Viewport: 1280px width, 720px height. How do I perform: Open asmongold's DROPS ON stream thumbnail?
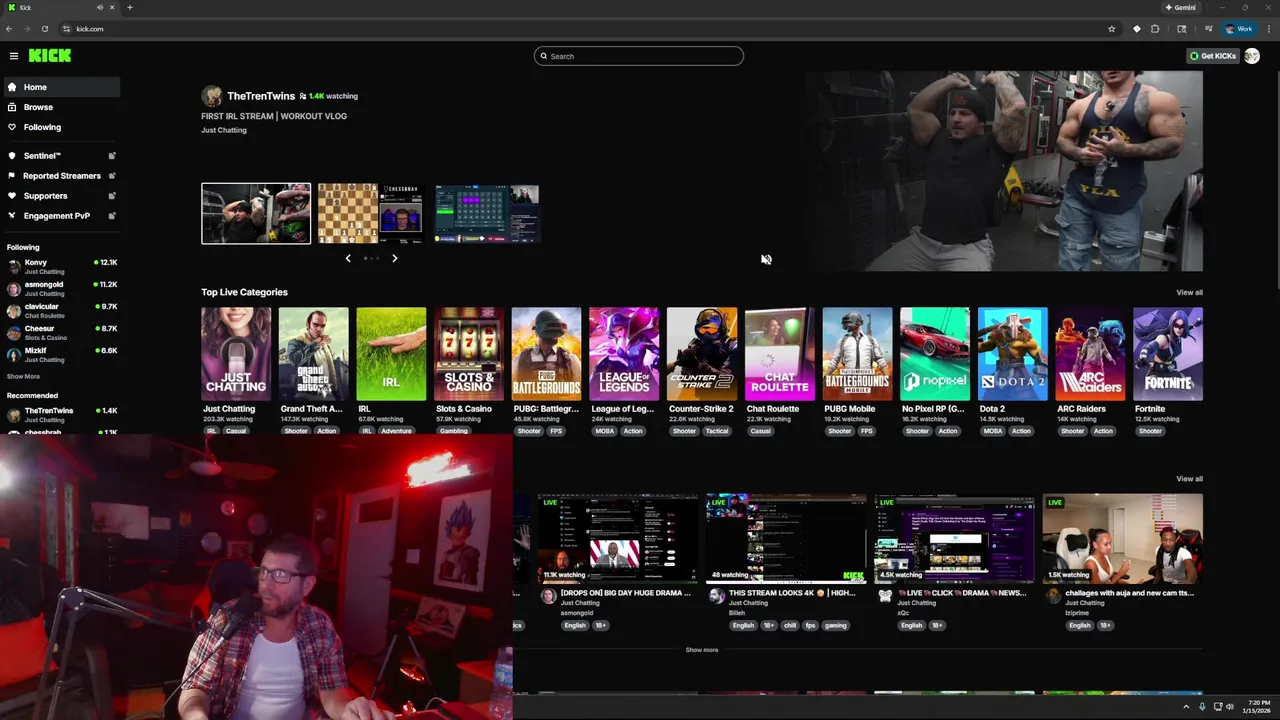pos(617,538)
